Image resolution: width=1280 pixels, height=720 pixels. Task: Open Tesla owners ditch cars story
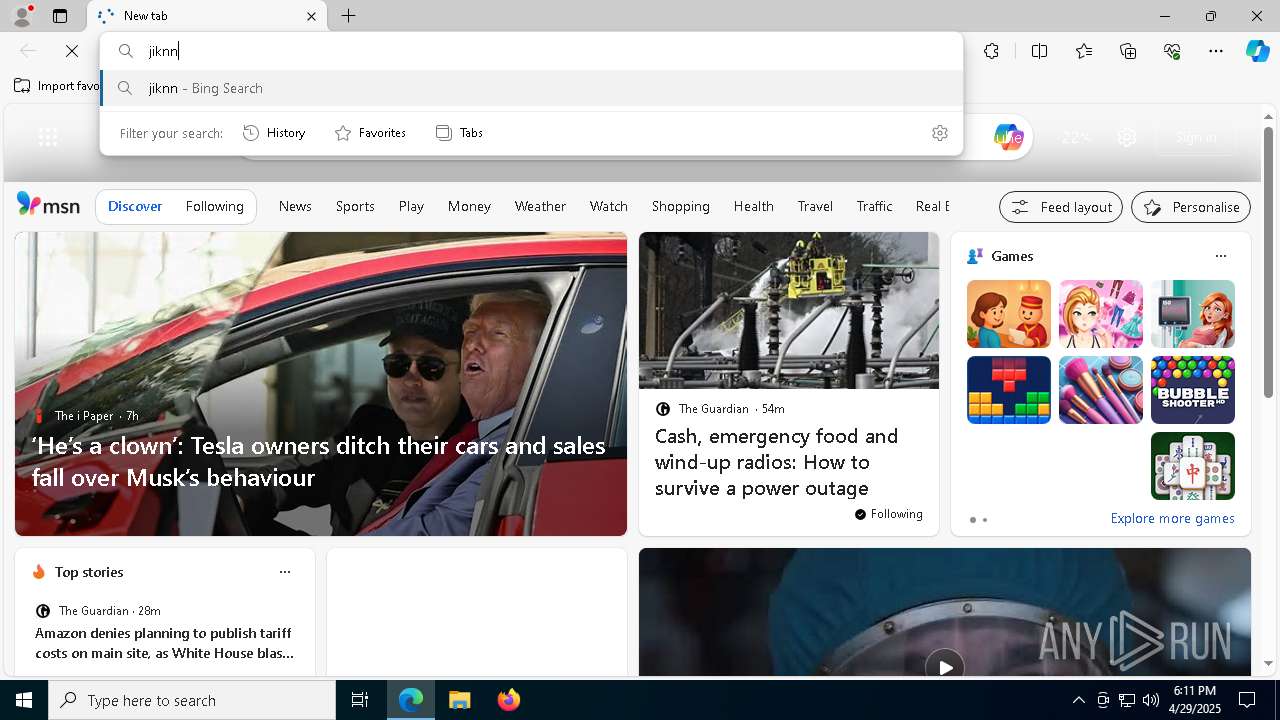pos(318,461)
